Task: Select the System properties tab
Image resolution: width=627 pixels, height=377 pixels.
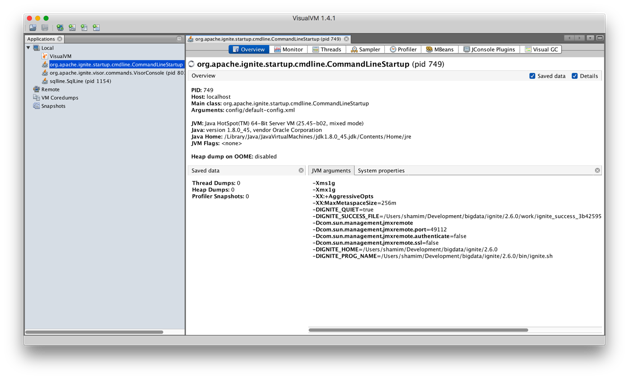Action: (381, 170)
